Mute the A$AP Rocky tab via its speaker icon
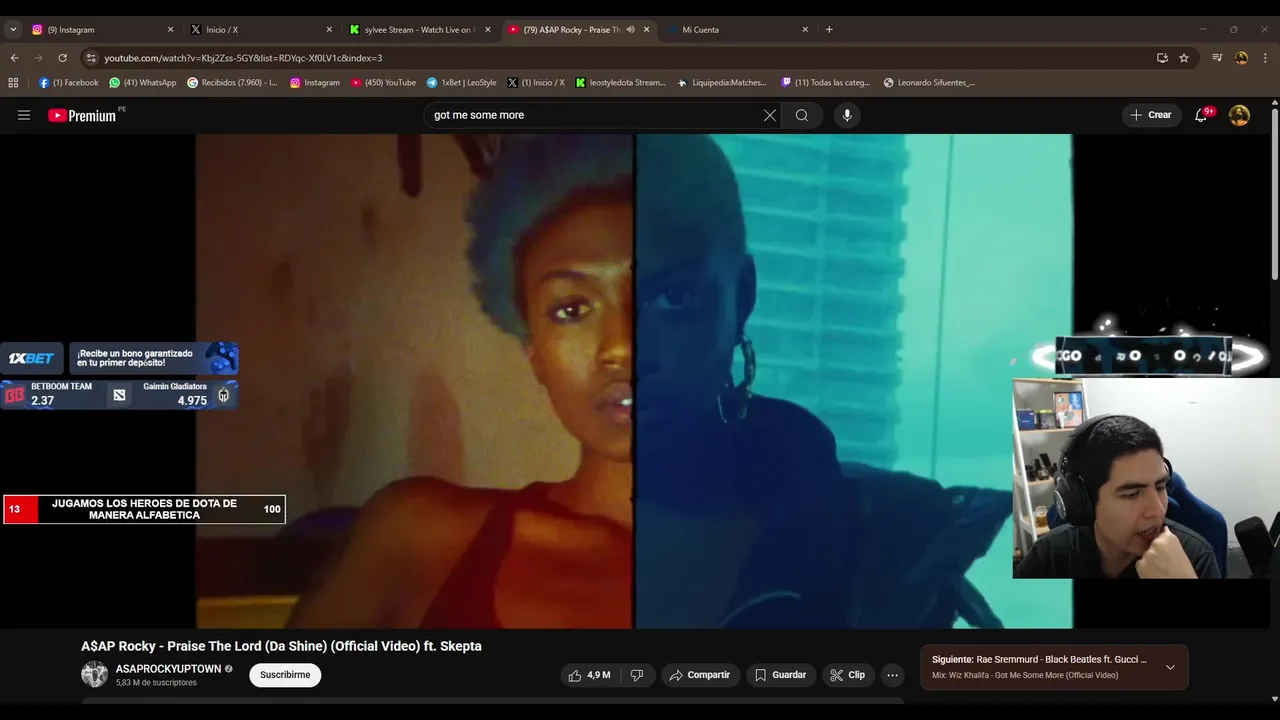 (x=630, y=30)
